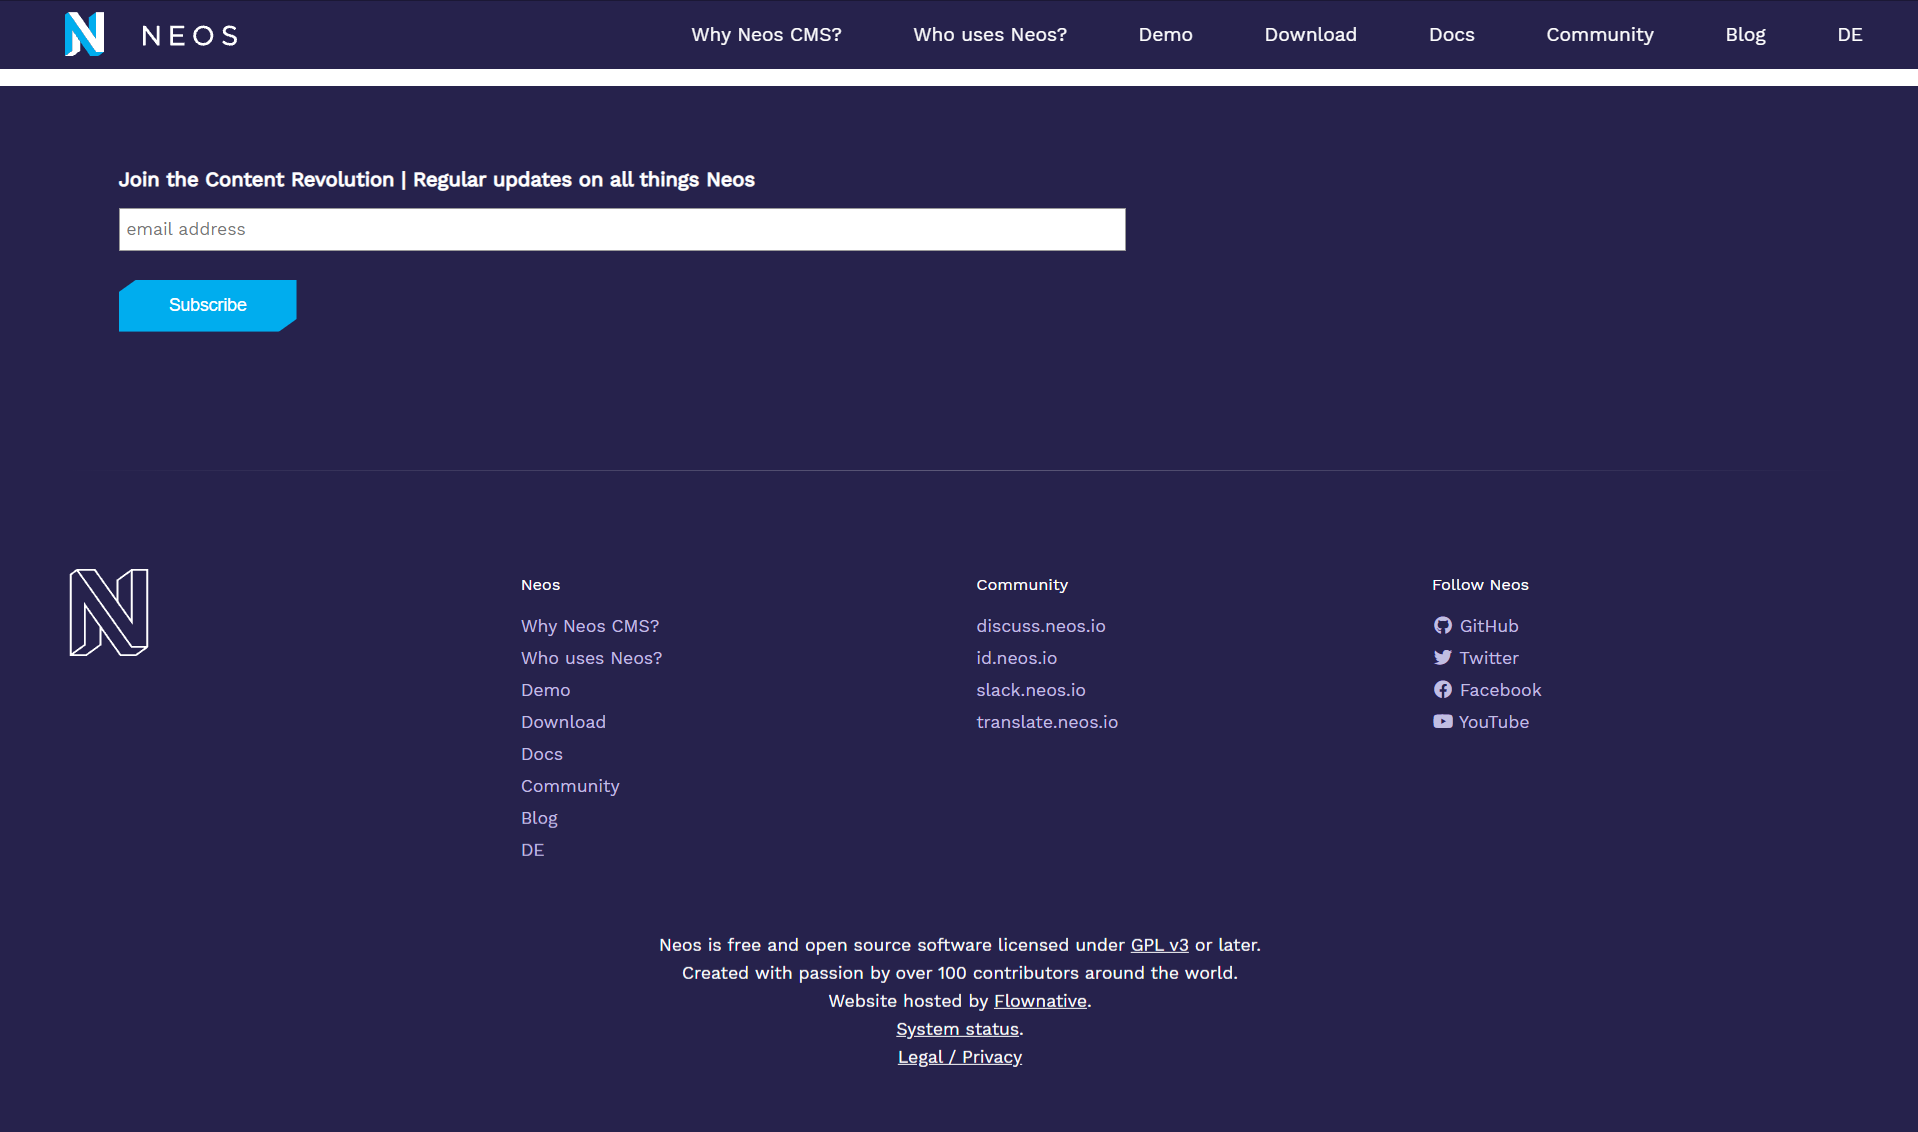This screenshot has height=1132, width=1918.
Task: Check the System status link
Action: coord(955,1028)
